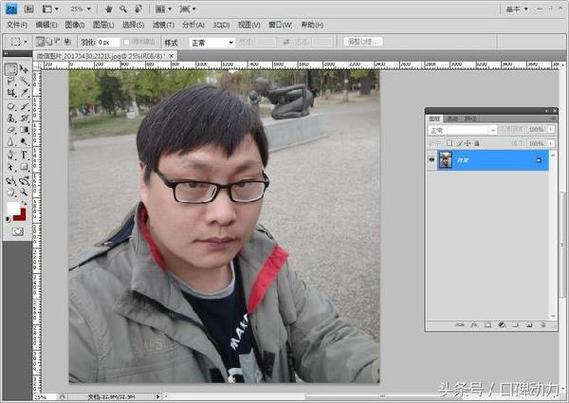Image resolution: width=569 pixels, height=403 pixels.
Task: Select the Pen tool
Action: coord(11,155)
